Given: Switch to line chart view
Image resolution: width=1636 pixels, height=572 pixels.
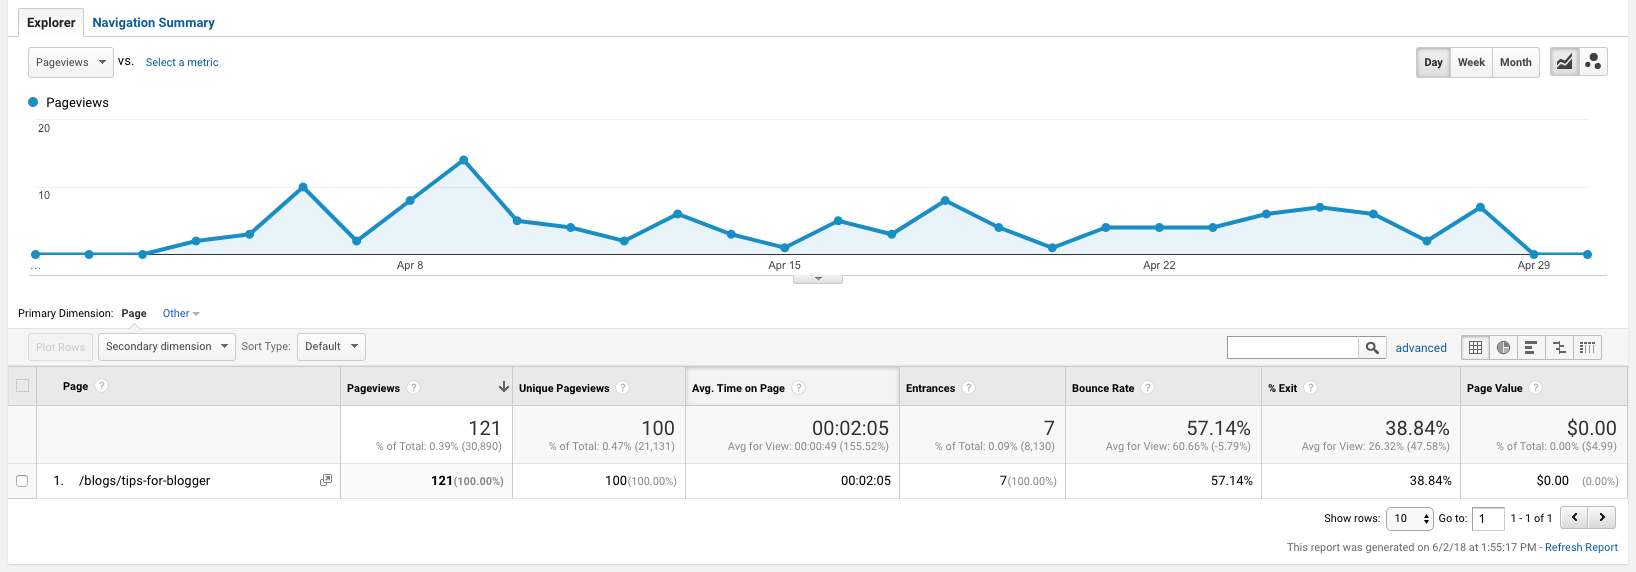Looking at the screenshot, I should (x=1564, y=62).
